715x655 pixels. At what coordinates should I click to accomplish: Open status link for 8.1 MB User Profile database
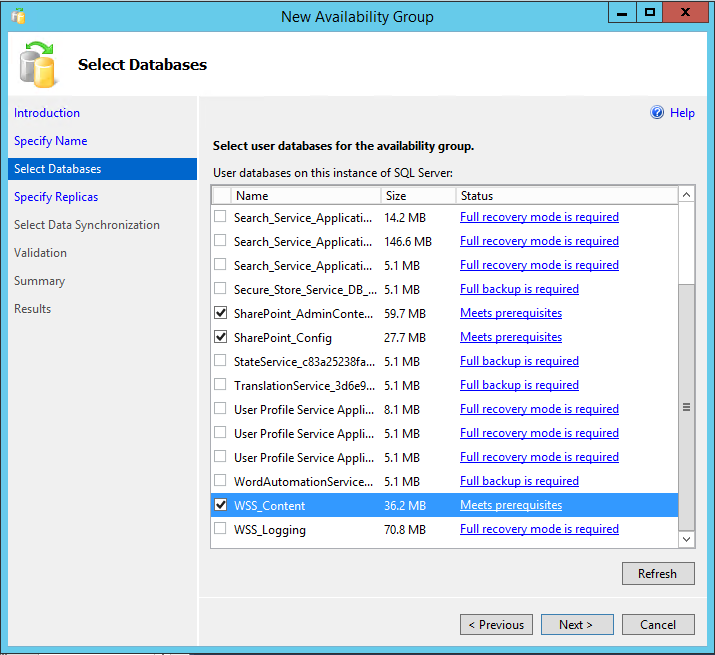[x=539, y=409]
